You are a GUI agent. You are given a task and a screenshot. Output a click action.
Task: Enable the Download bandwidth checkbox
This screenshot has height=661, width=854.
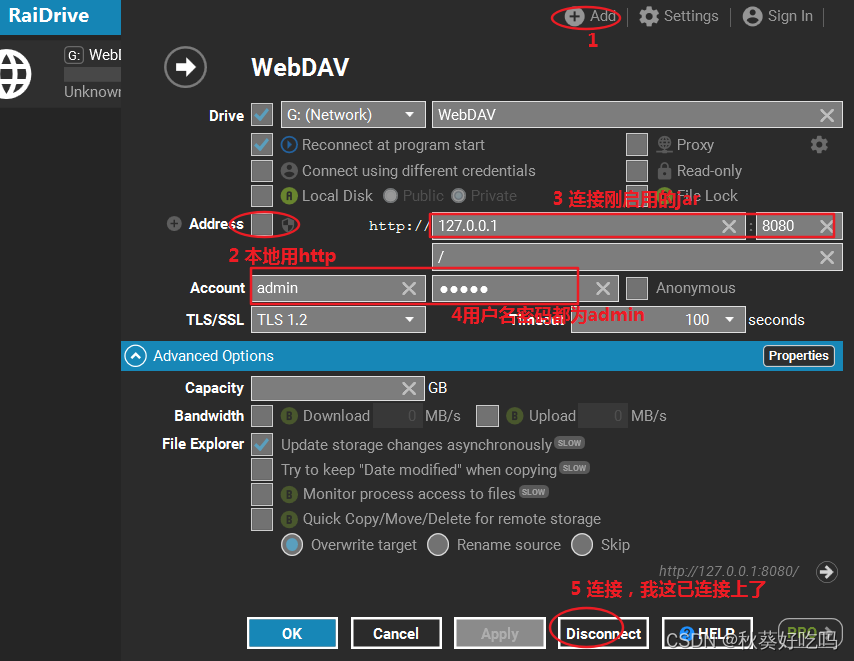[262, 416]
